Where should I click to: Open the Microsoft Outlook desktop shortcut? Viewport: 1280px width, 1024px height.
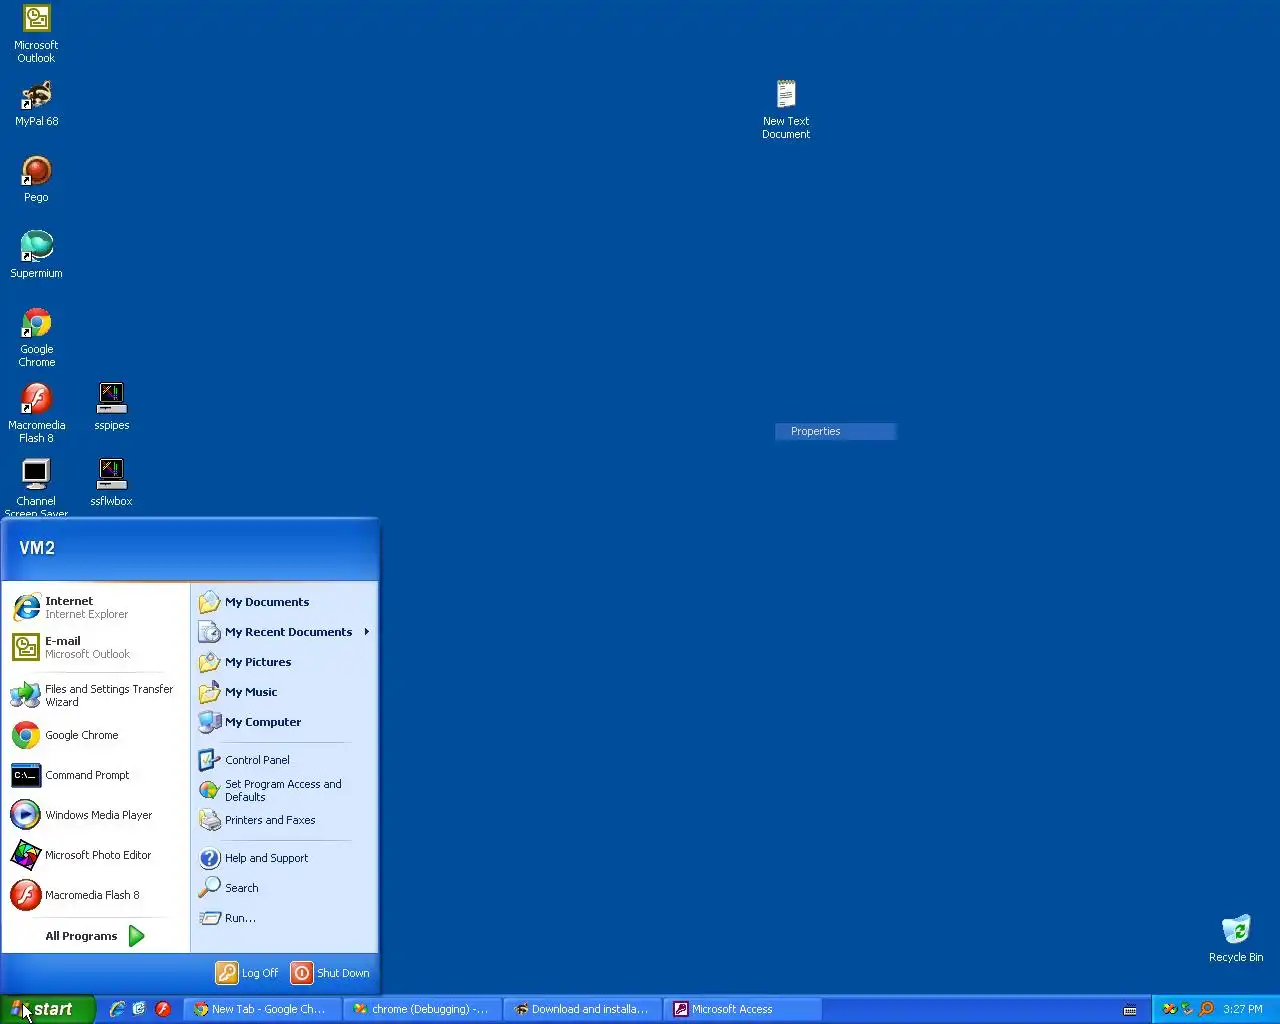pos(36,33)
